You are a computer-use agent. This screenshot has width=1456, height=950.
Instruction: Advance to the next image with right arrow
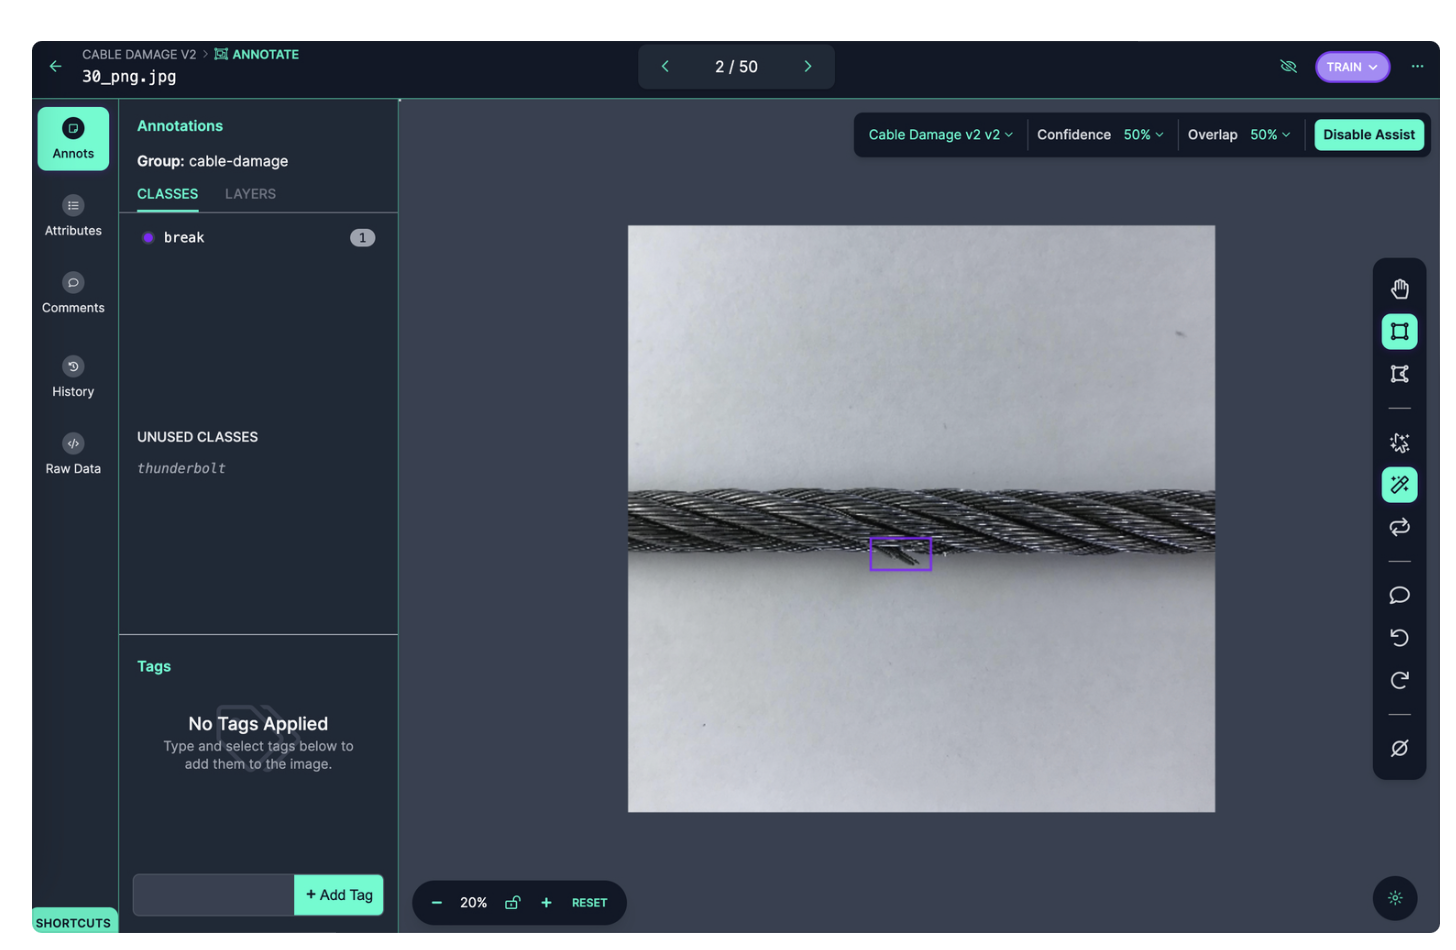807,66
